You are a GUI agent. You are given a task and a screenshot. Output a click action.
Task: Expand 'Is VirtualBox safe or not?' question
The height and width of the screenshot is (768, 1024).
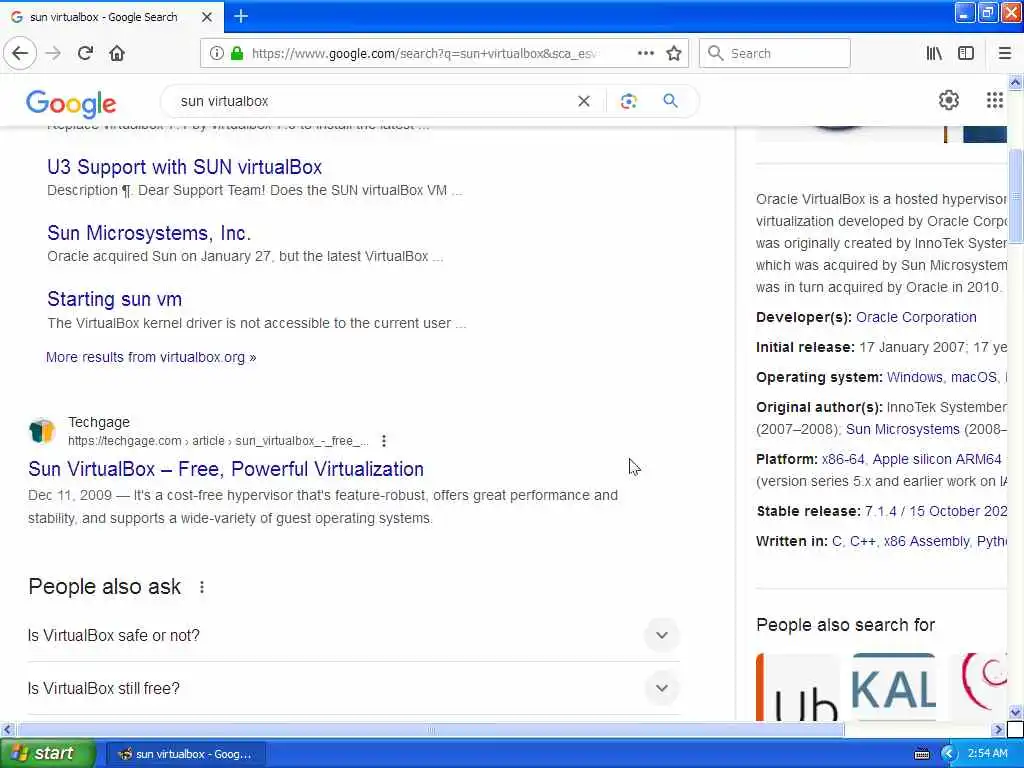(353, 635)
